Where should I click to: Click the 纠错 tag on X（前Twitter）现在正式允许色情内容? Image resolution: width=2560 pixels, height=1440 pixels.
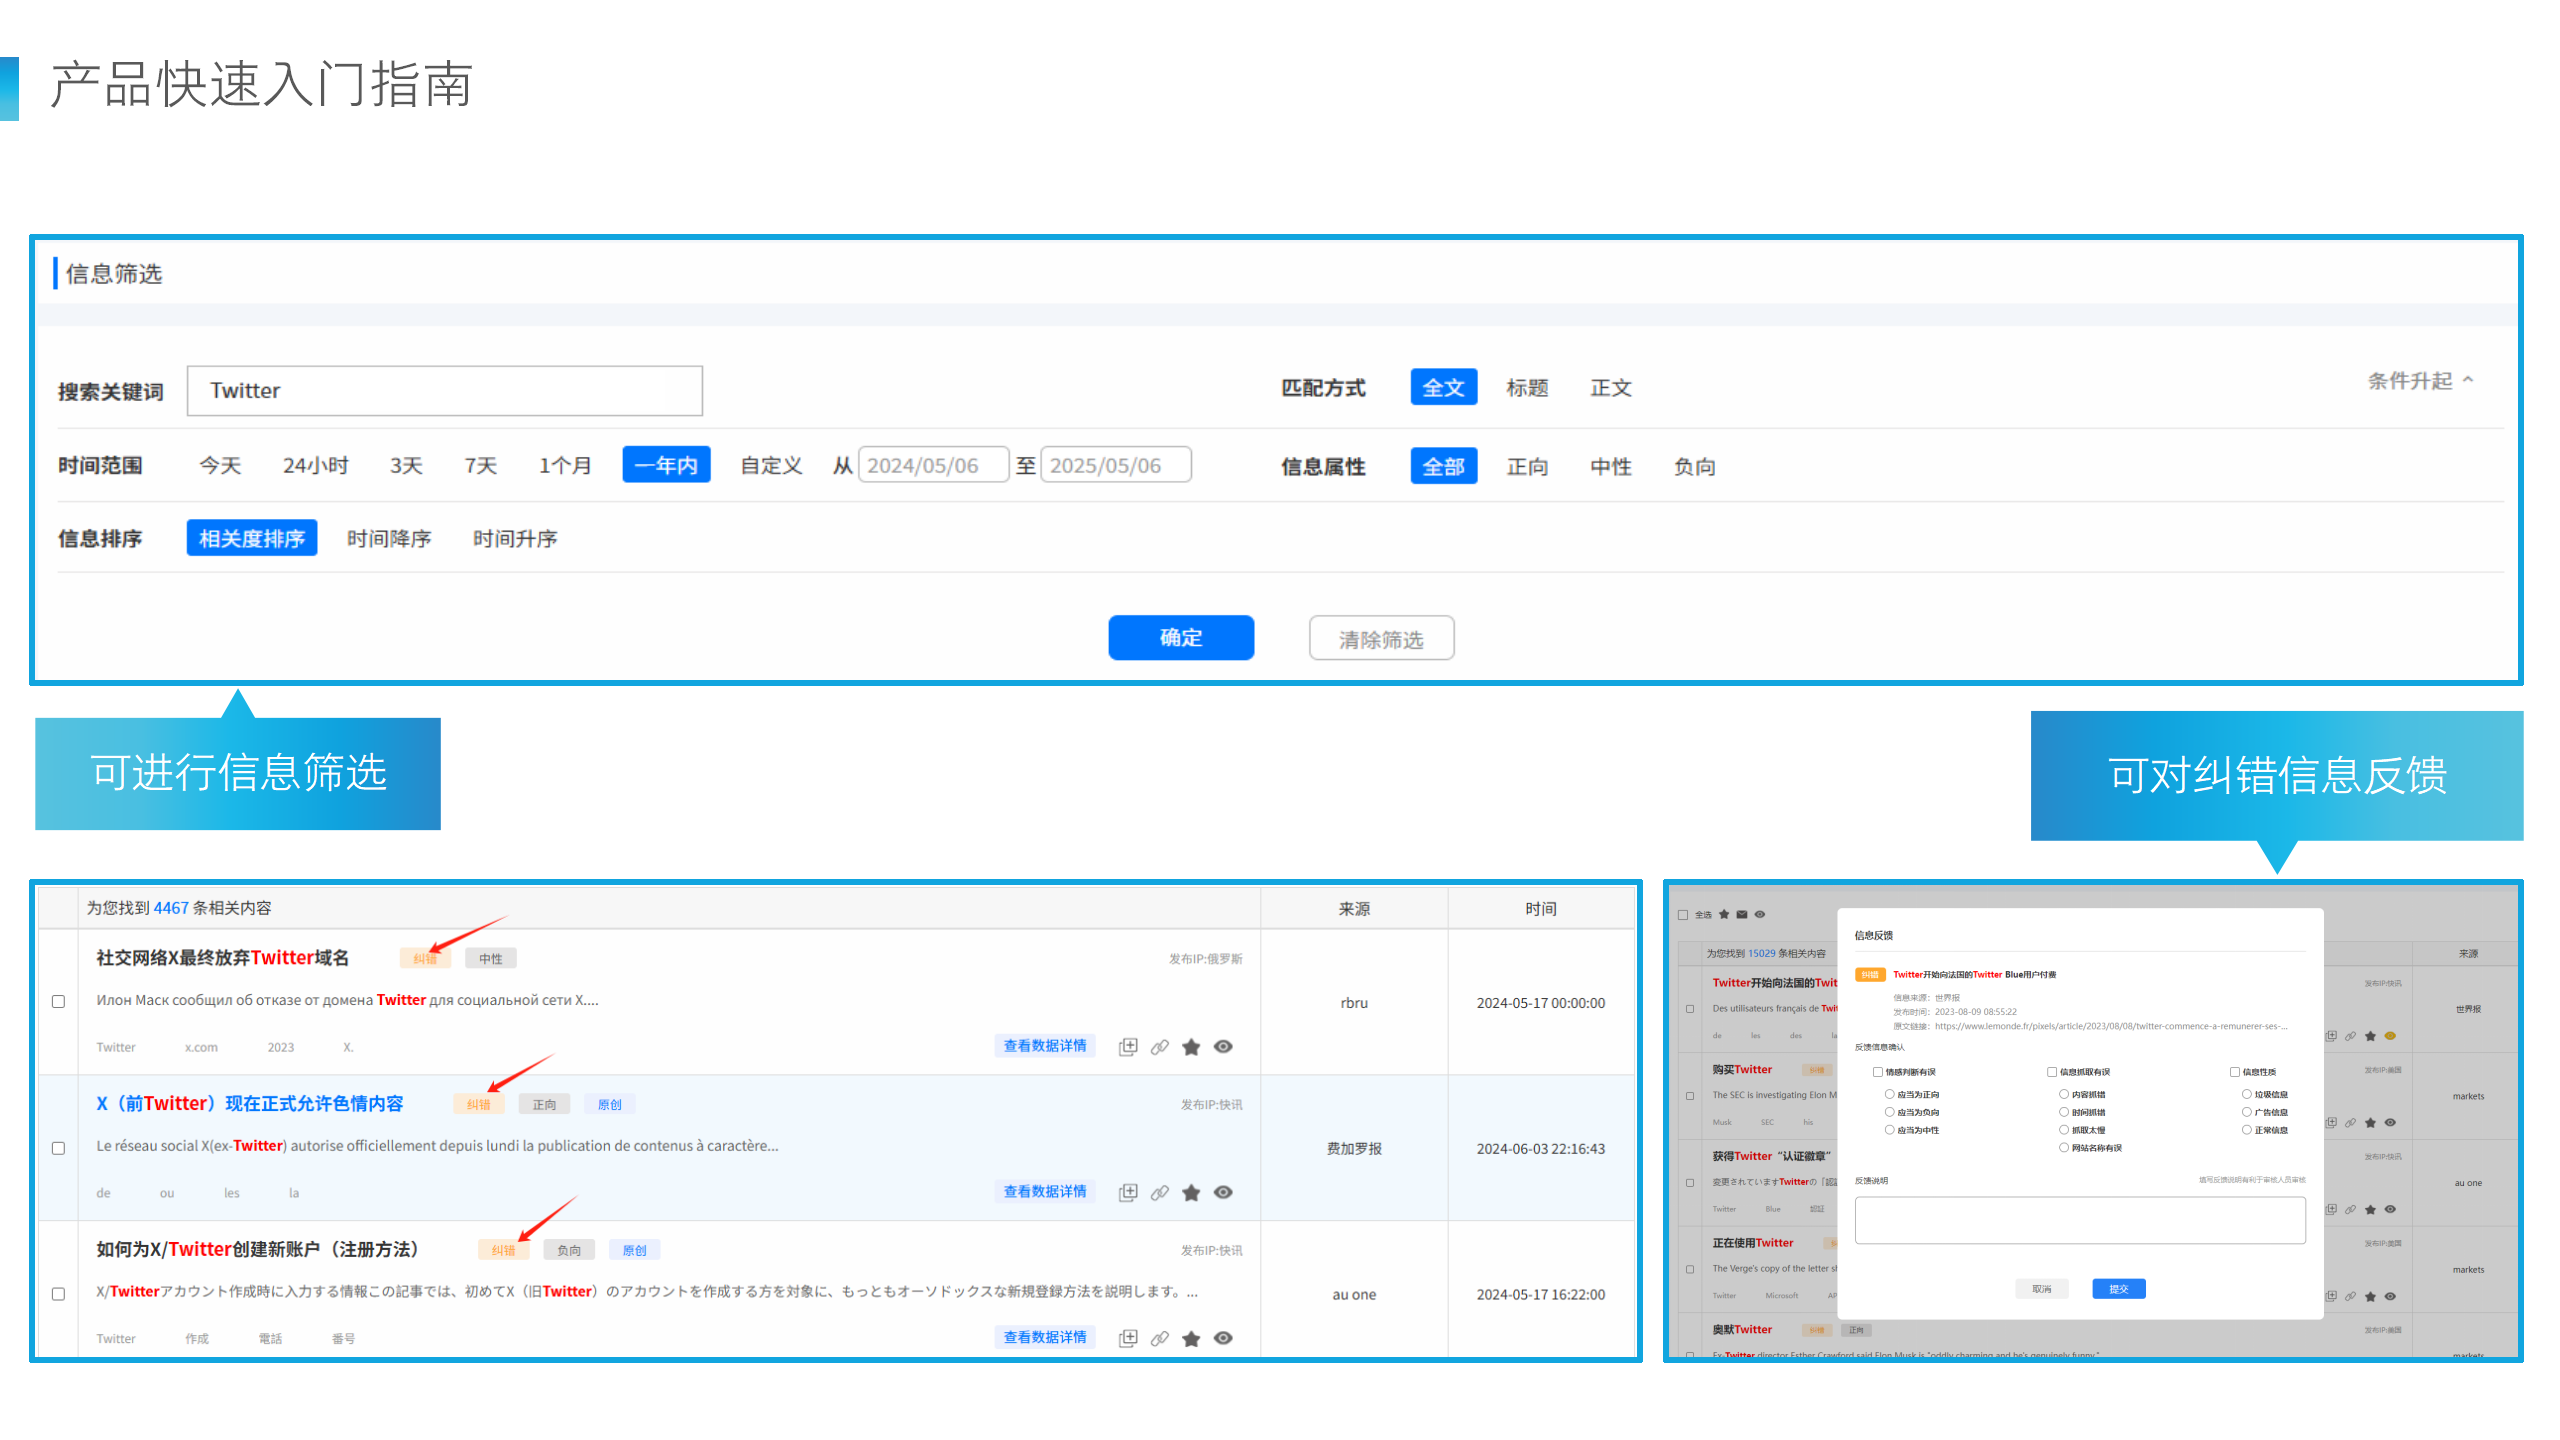(479, 1105)
